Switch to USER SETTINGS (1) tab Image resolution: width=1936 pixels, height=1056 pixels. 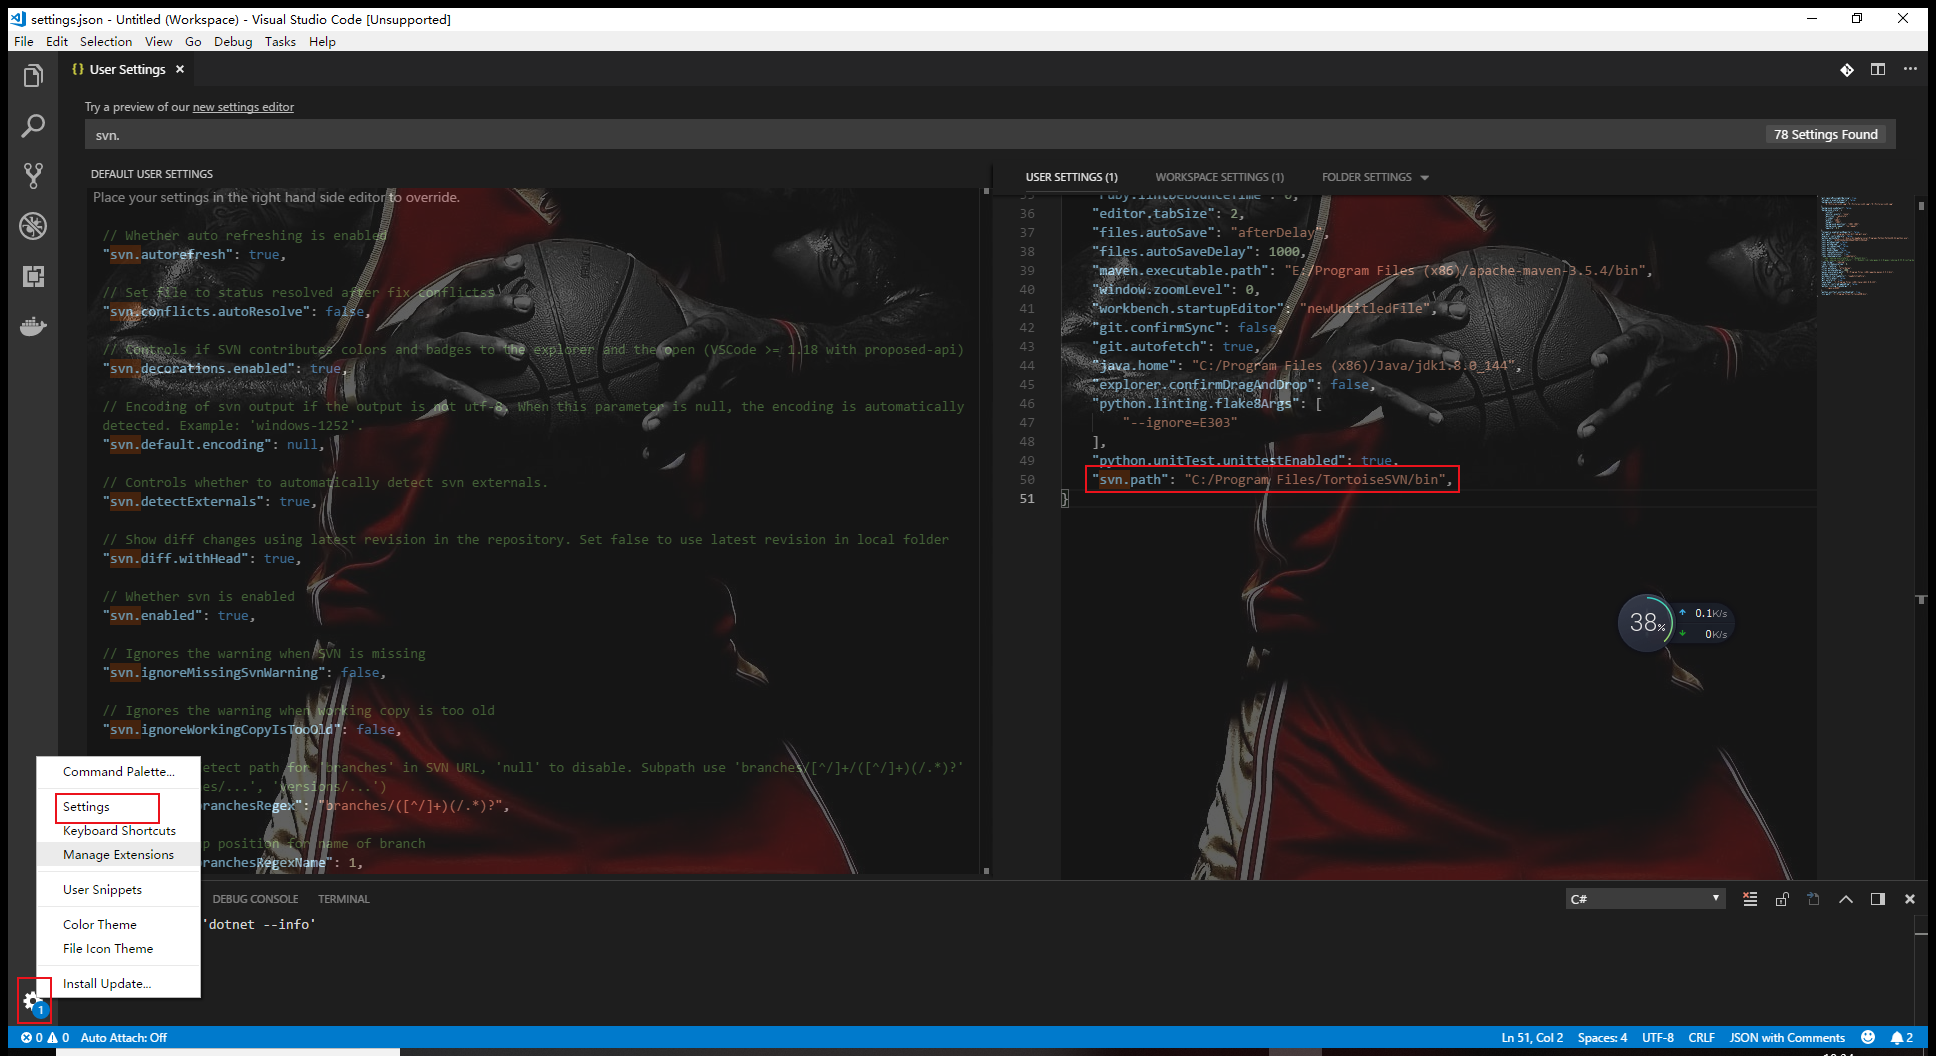tap(1071, 177)
